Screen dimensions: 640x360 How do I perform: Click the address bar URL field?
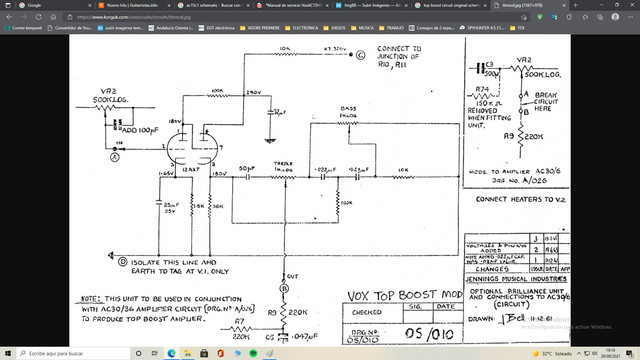coord(294,17)
